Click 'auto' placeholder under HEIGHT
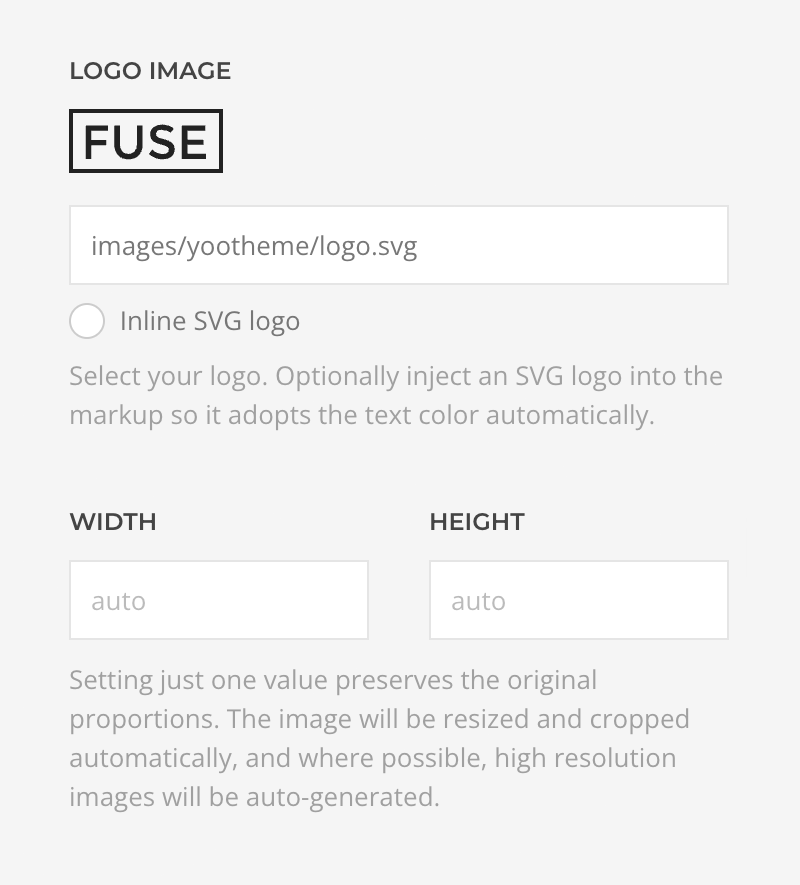The image size is (800, 885). tap(478, 602)
